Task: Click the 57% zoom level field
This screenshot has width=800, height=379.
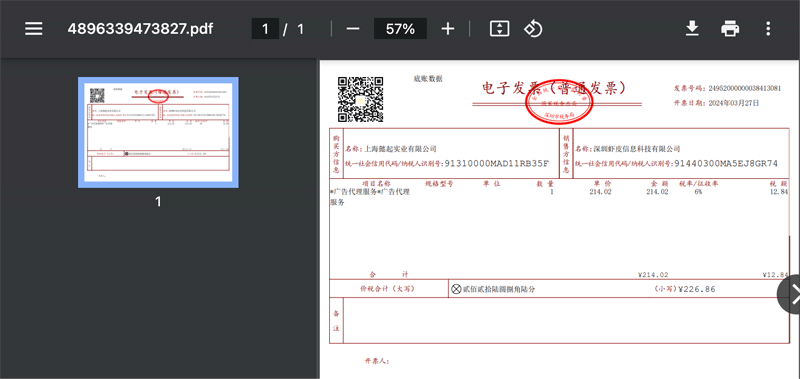Action: pyautogui.click(x=401, y=29)
